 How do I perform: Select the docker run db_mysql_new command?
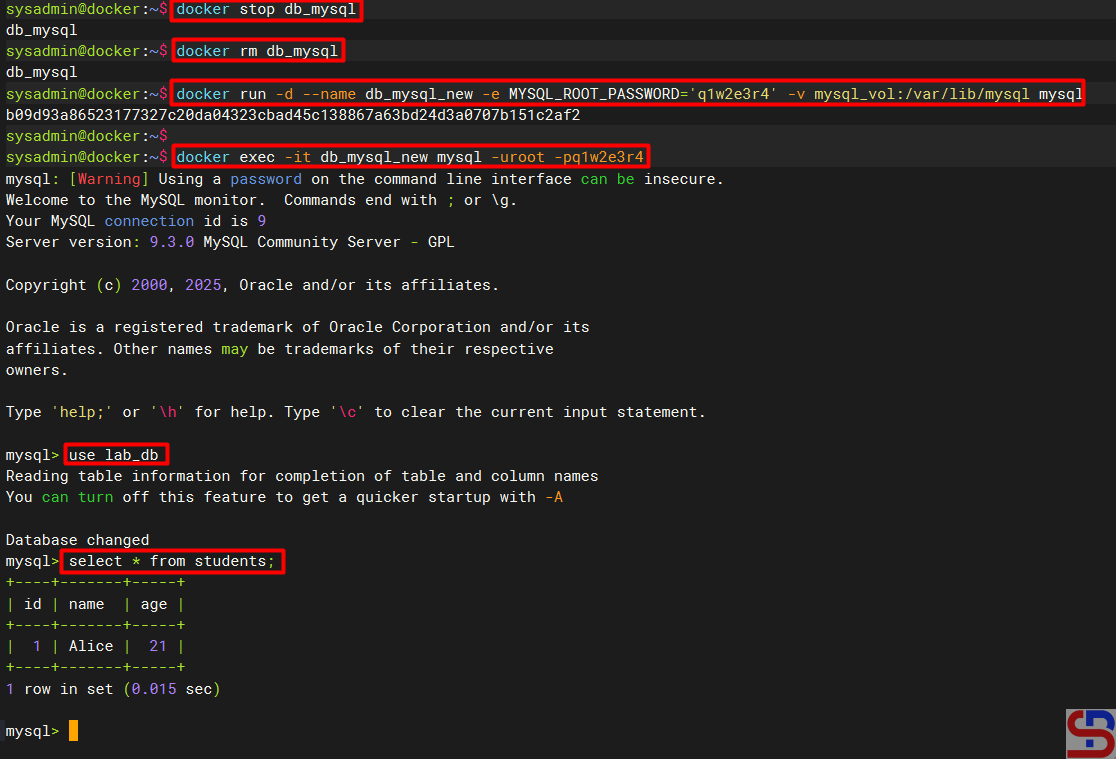coord(628,94)
